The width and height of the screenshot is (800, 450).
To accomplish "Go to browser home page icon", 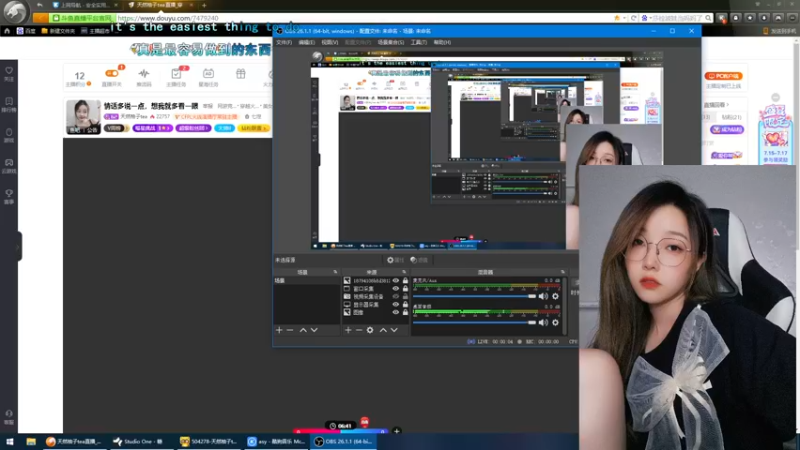I will [x=7, y=31].
